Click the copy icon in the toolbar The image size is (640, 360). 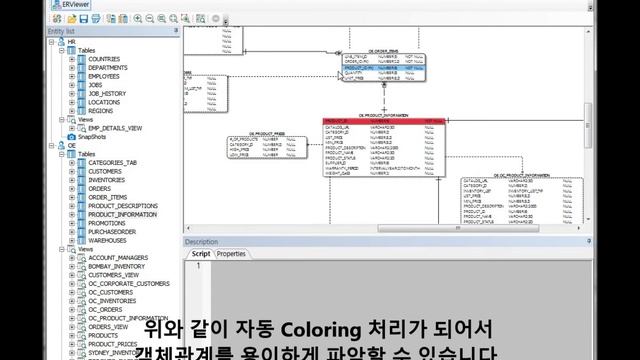(111, 18)
